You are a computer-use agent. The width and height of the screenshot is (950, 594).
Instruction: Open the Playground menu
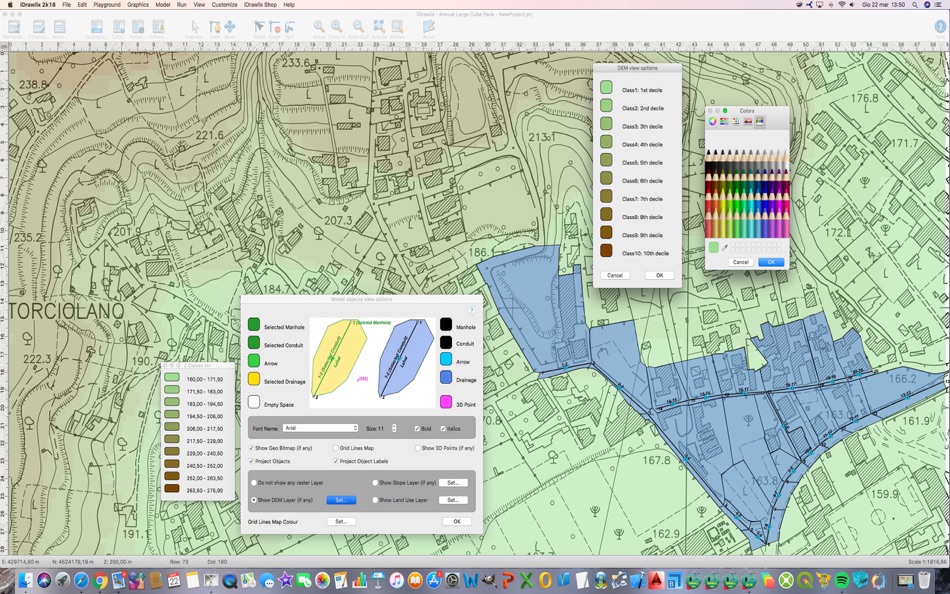pyautogui.click(x=107, y=5)
